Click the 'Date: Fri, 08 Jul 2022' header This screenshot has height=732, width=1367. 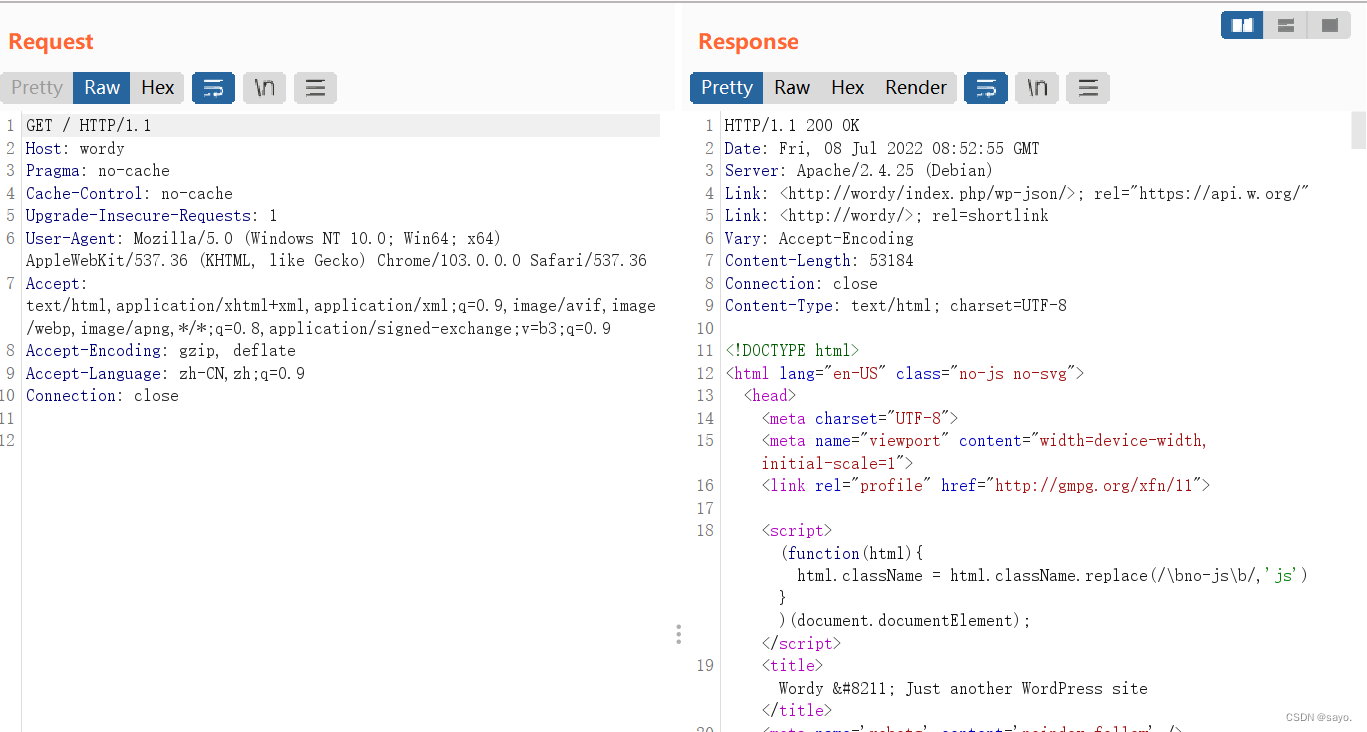coord(882,148)
